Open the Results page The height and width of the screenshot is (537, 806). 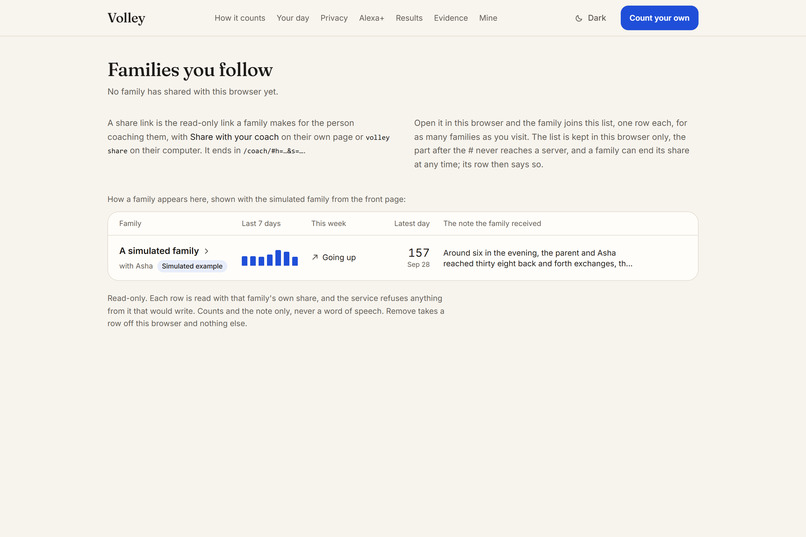click(x=409, y=18)
